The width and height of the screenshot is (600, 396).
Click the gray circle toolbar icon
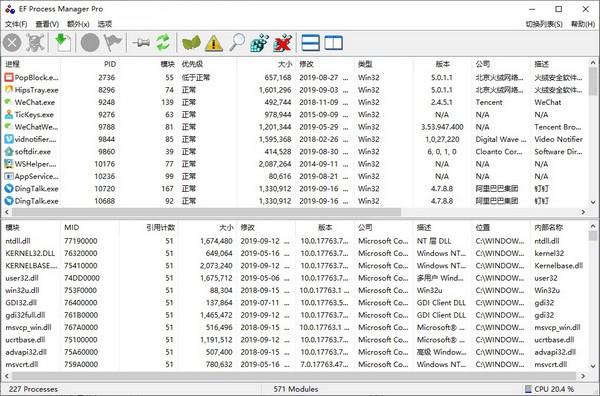coord(90,42)
